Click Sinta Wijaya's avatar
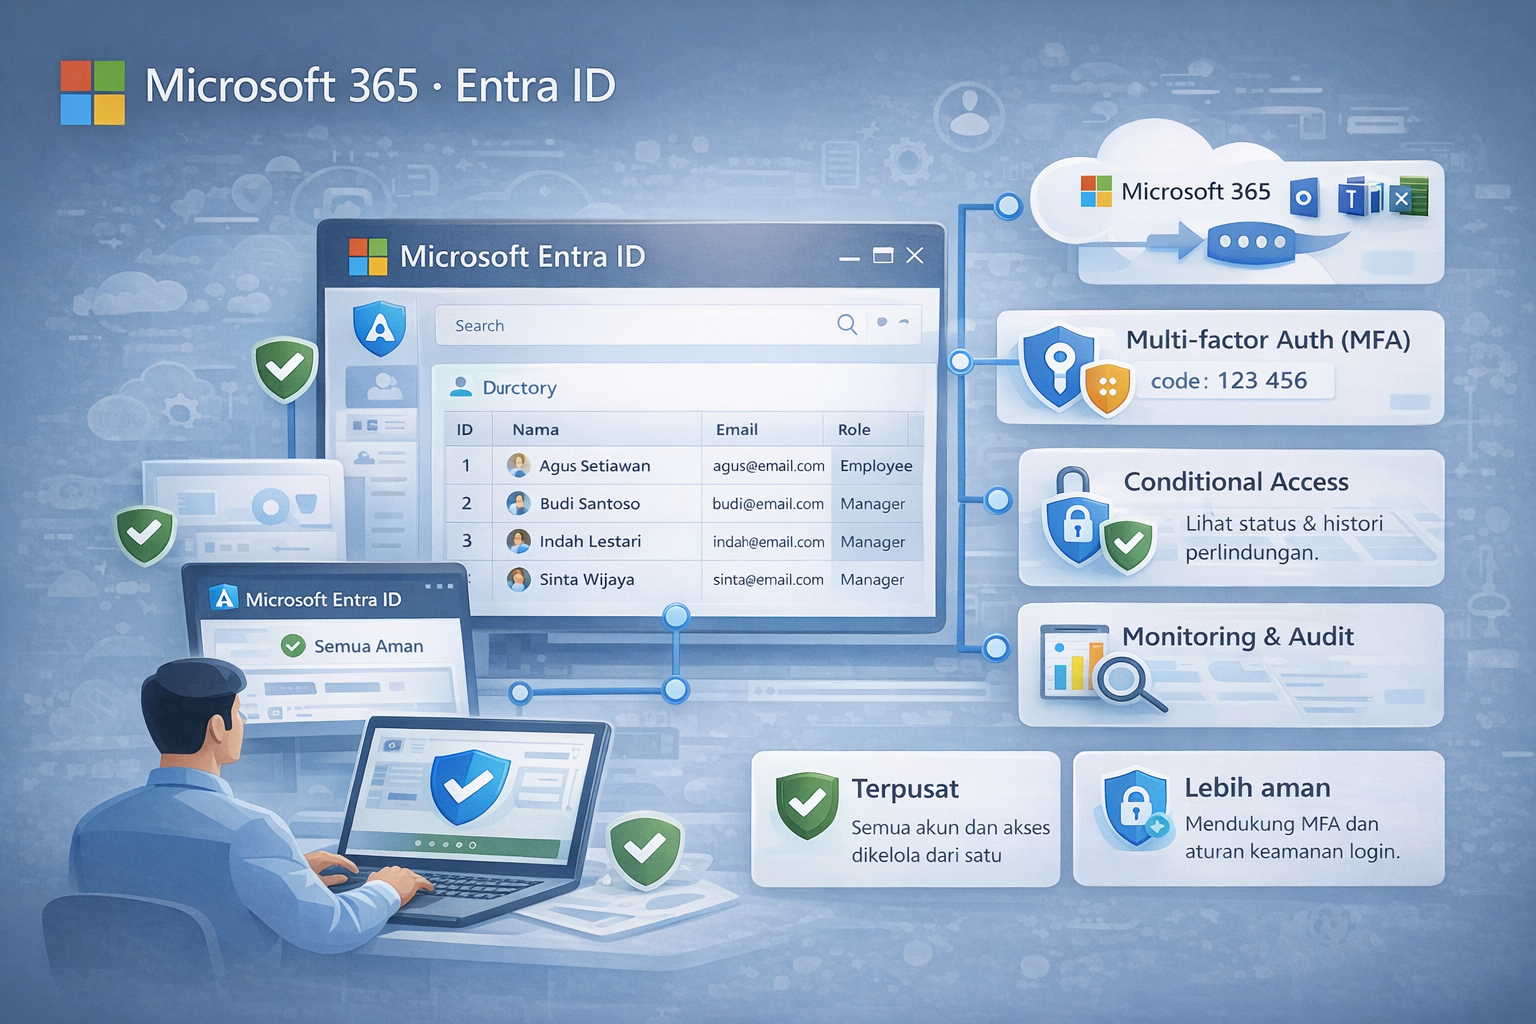Image resolution: width=1536 pixels, height=1024 pixels. (518, 579)
